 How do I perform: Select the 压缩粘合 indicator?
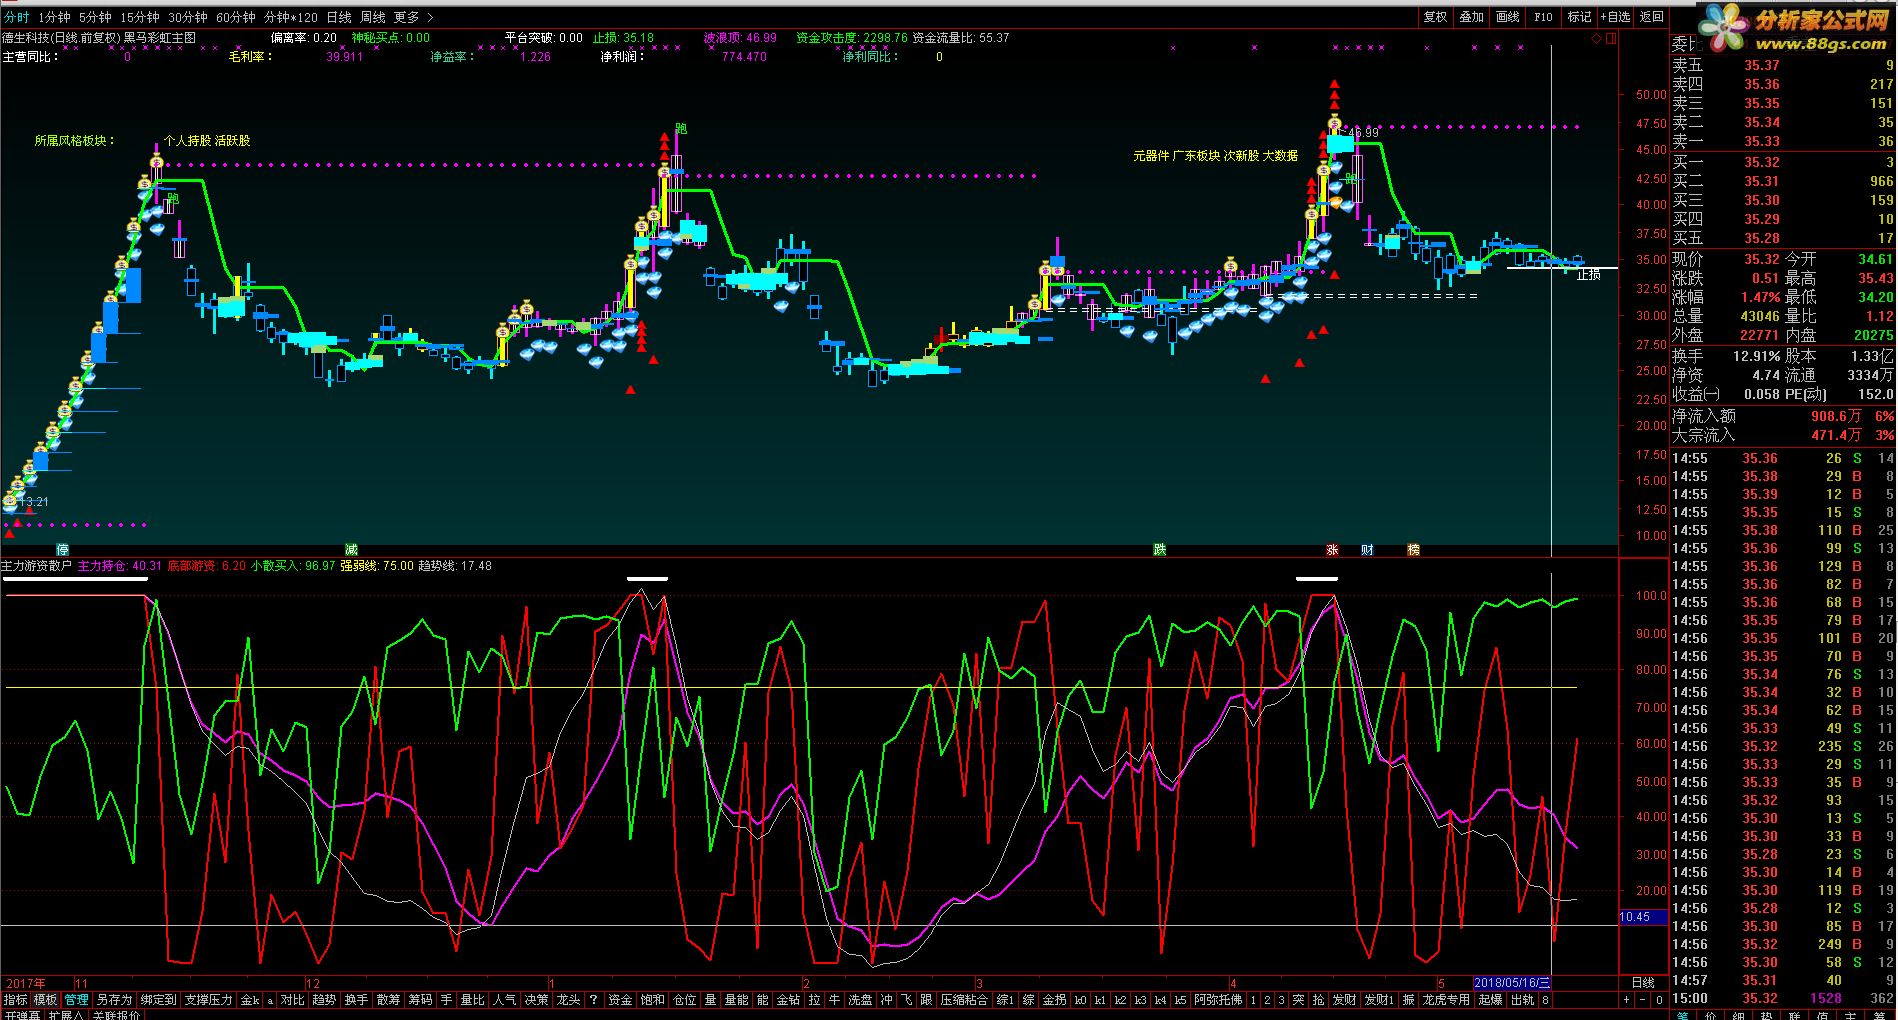tap(963, 1000)
